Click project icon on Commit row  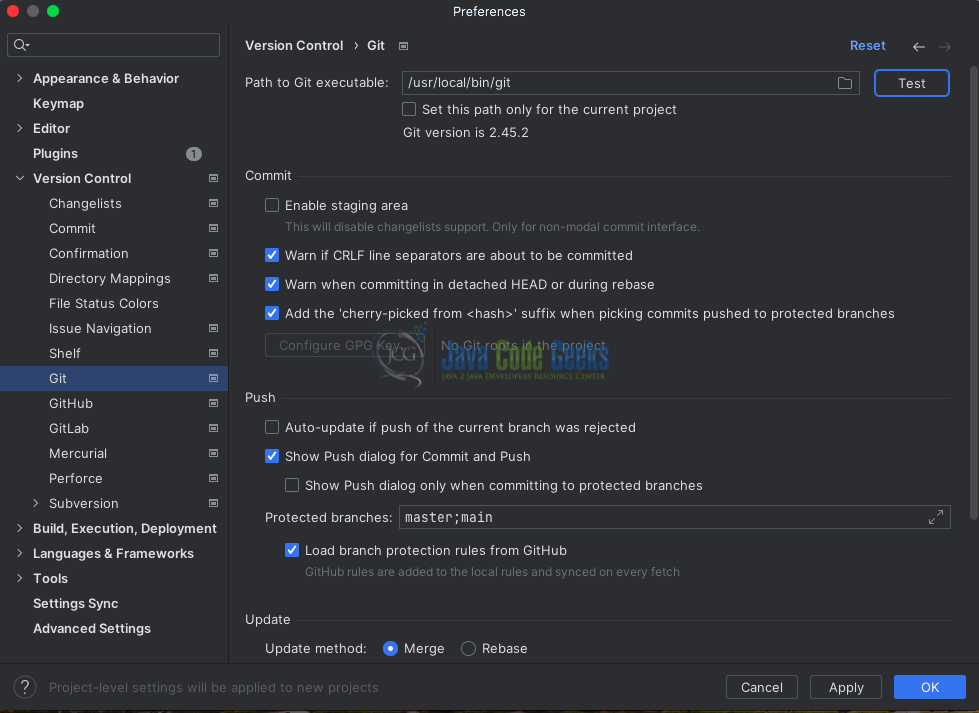(x=214, y=229)
